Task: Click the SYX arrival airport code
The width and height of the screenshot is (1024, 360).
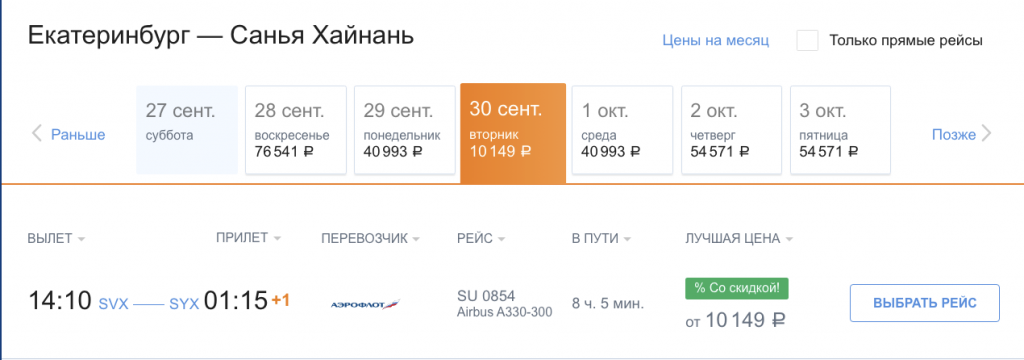Action: click(184, 304)
